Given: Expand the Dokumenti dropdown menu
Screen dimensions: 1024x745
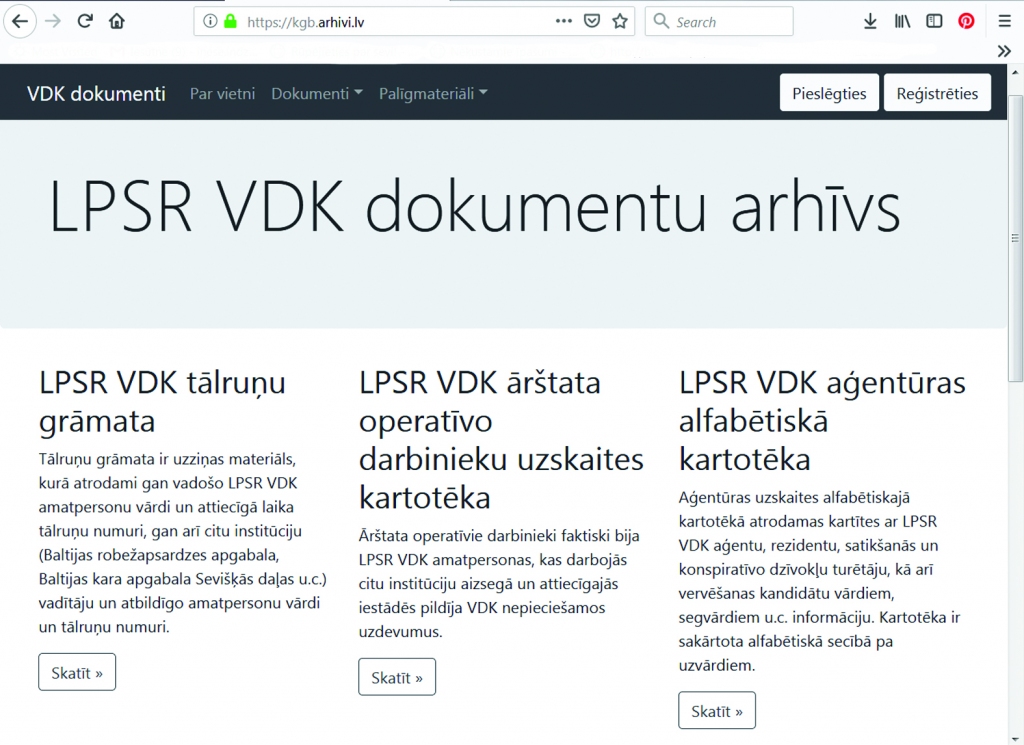Looking at the screenshot, I should pos(317,93).
